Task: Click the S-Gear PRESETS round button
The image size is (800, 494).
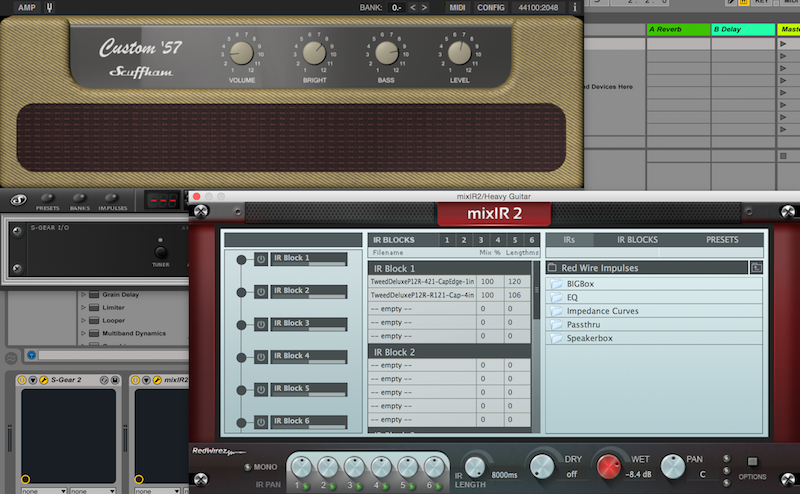Action: (x=46, y=199)
